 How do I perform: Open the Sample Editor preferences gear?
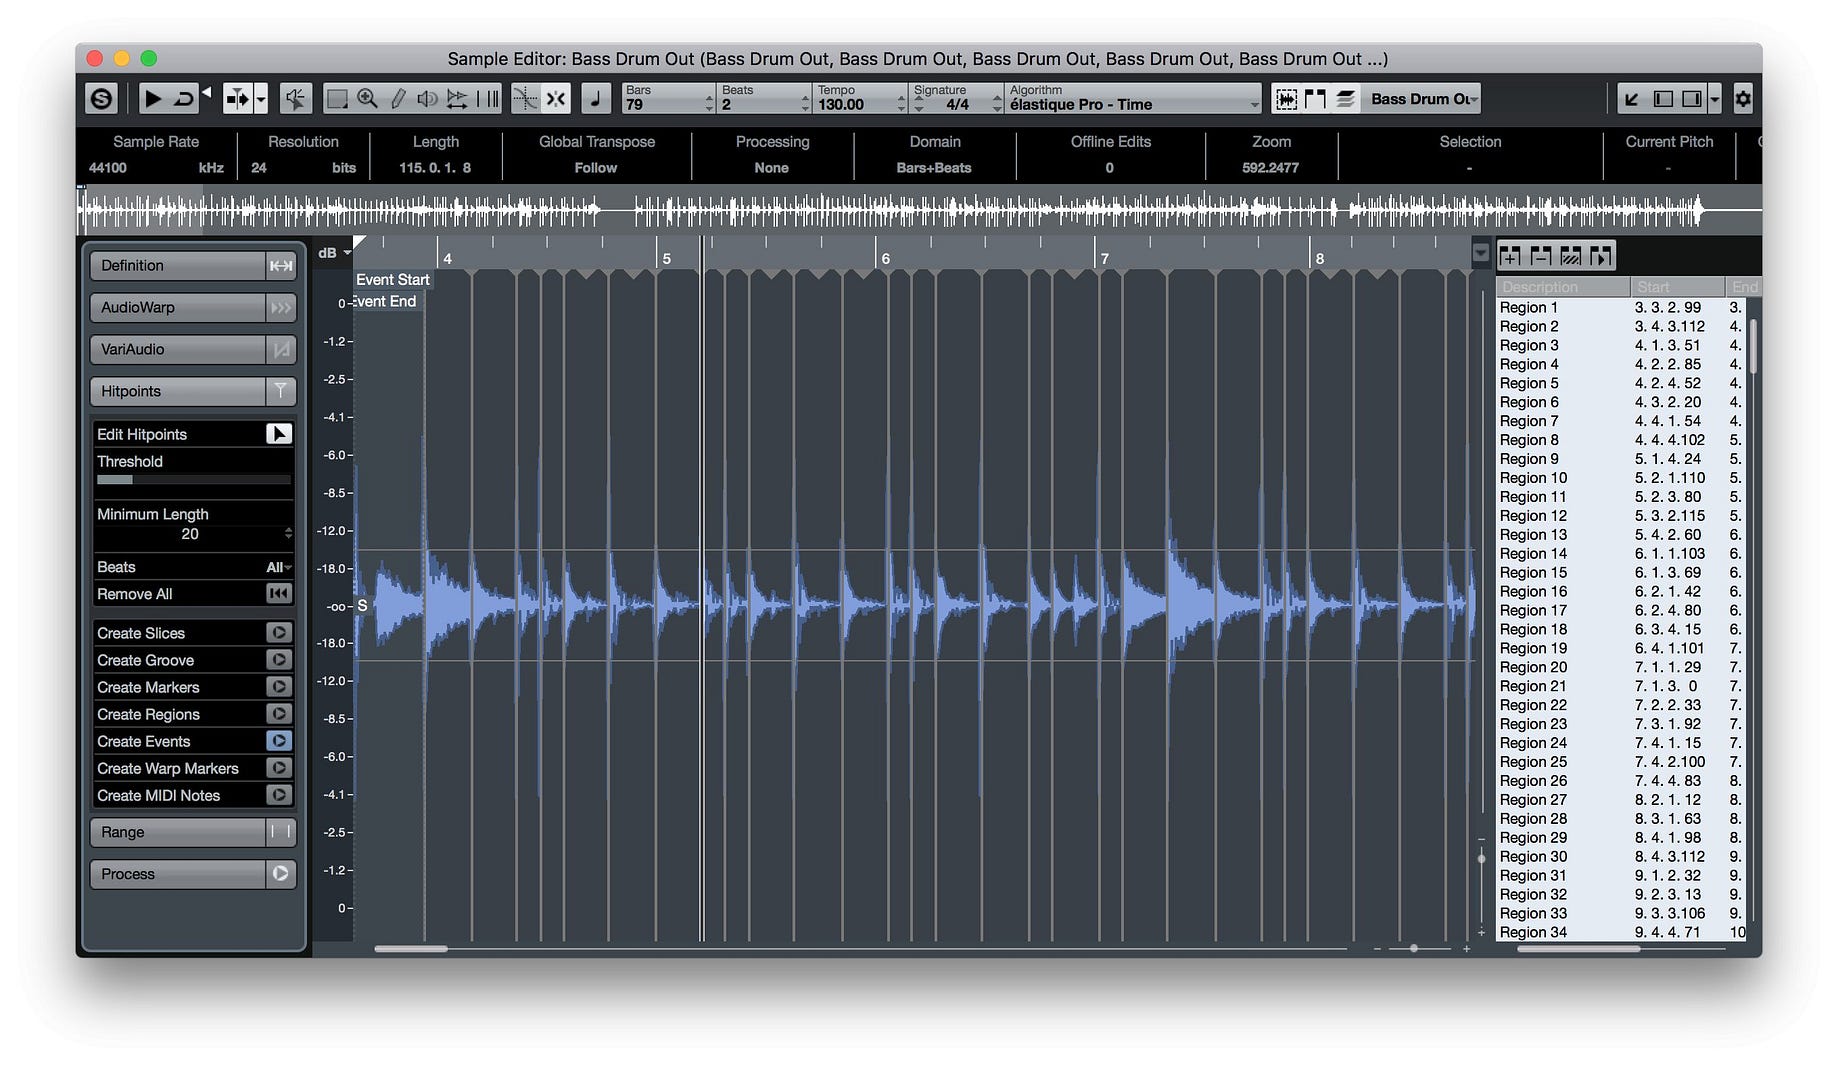click(1742, 98)
